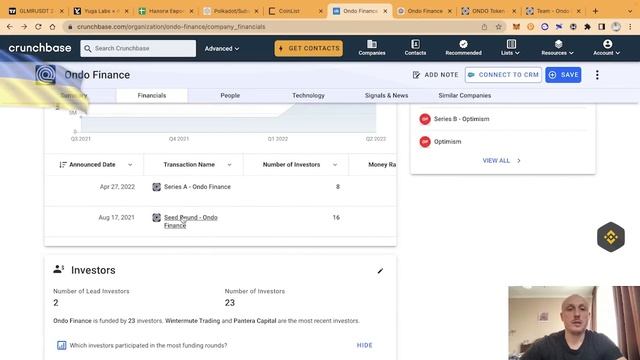Edit the Investors section with pencil icon
Image resolution: width=640 pixels, height=360 pixels.
pyautogui.click(x=380, y=271)
